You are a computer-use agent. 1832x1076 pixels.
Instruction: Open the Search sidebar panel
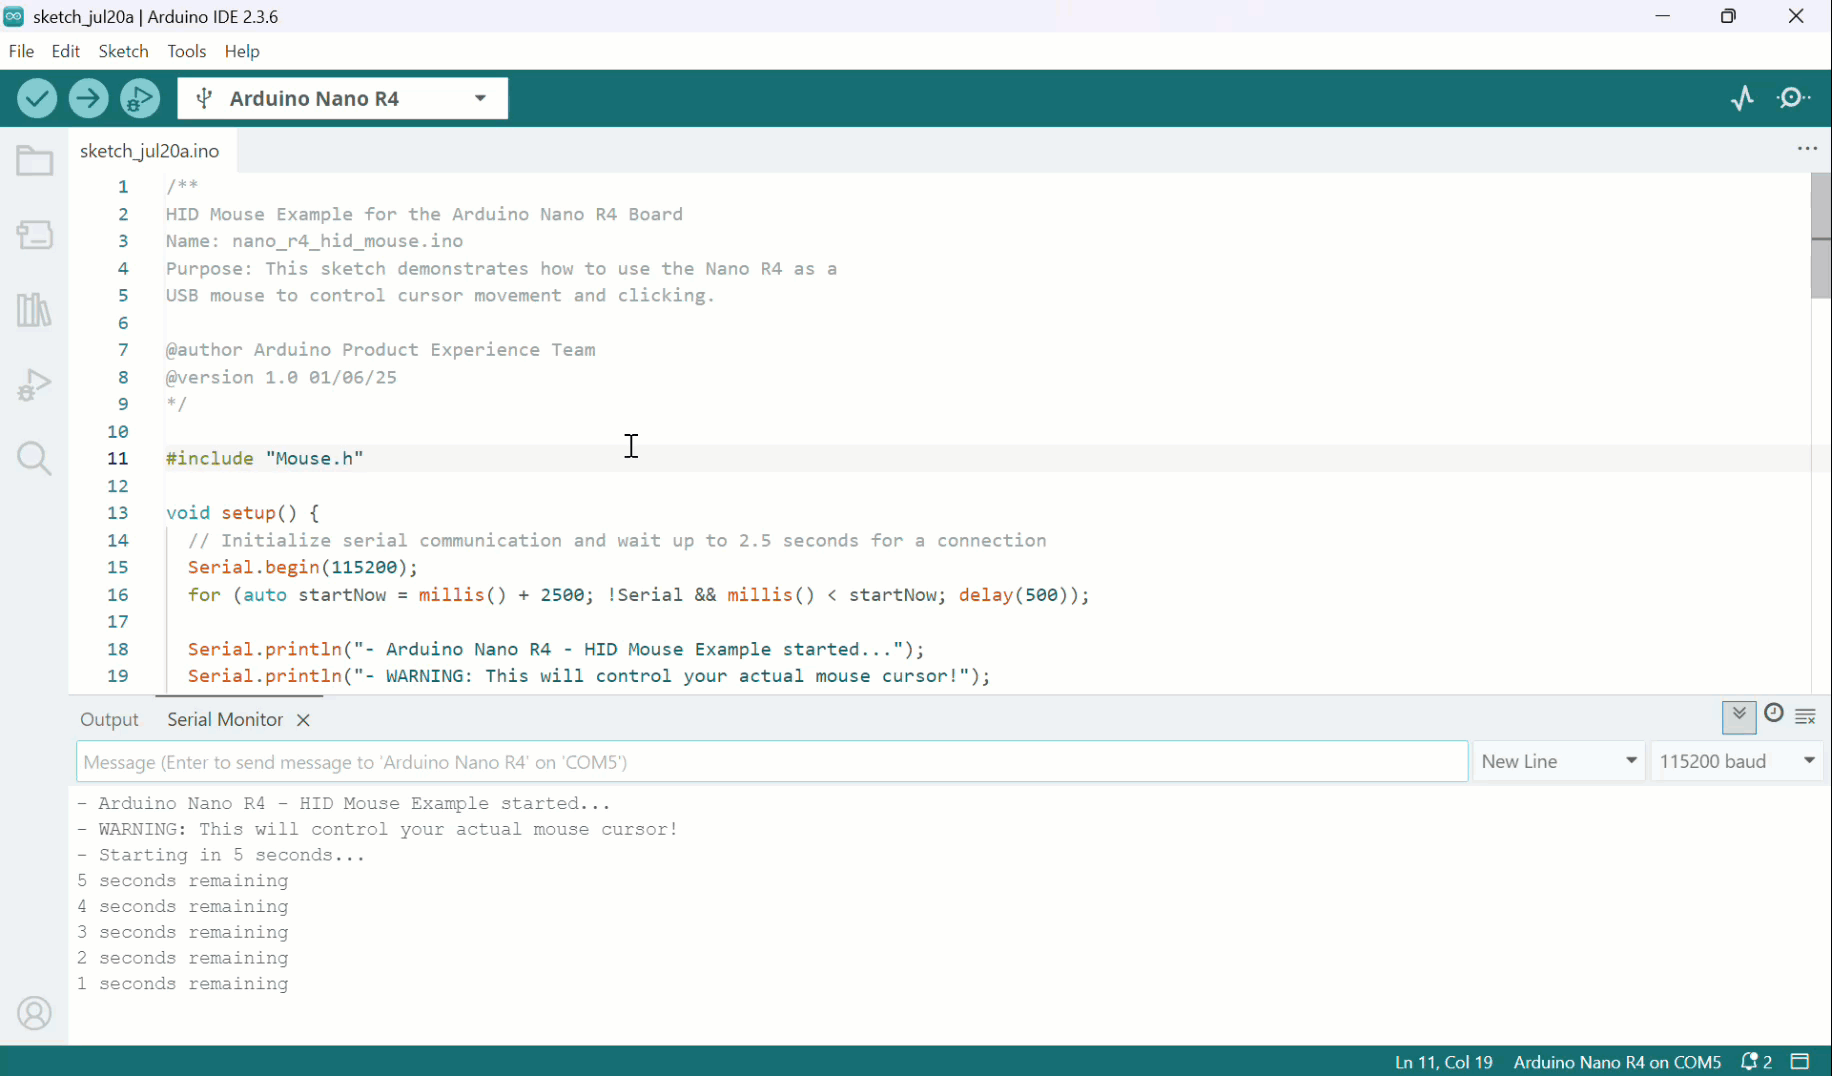click(34, 458)
